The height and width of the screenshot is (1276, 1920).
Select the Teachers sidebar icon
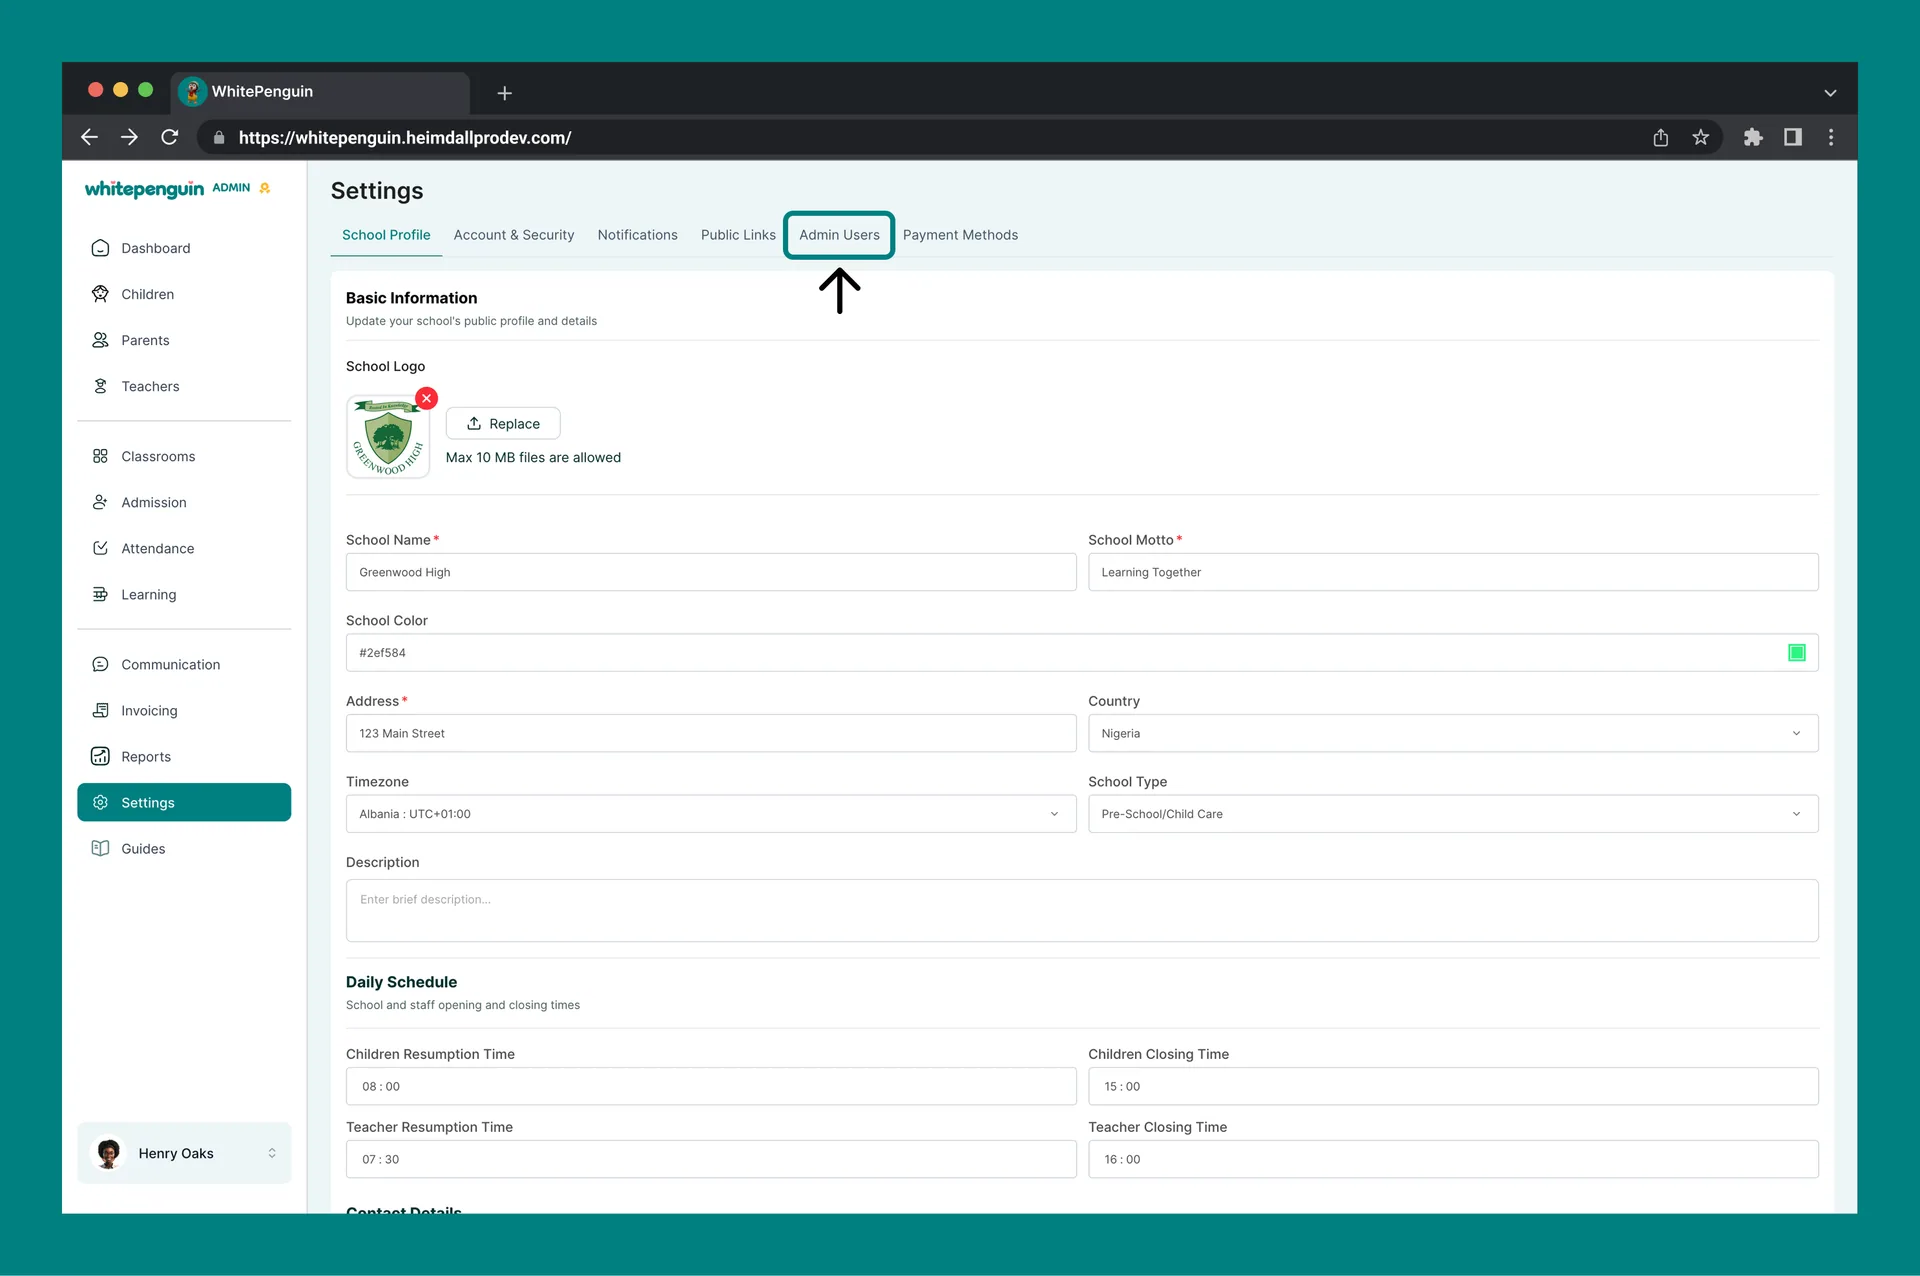(100, 386)
